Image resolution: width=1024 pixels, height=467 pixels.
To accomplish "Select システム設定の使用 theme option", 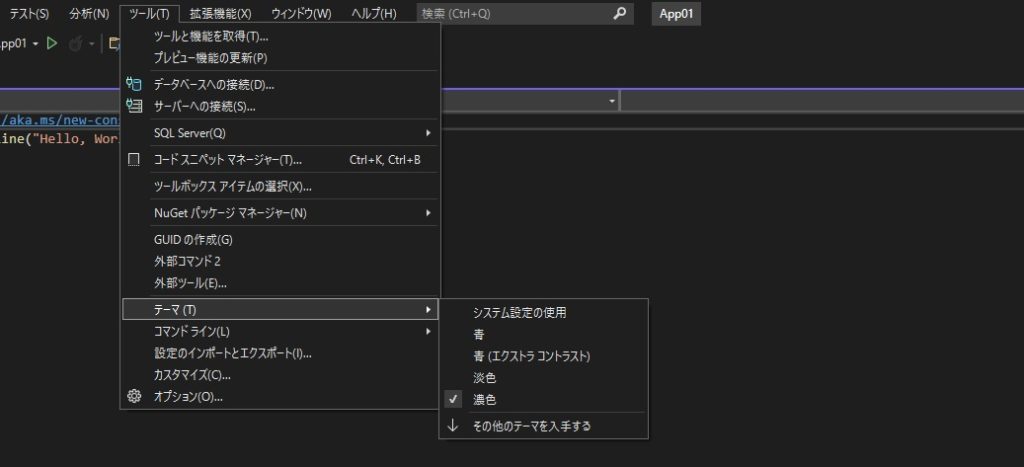I will pos(519,312).
